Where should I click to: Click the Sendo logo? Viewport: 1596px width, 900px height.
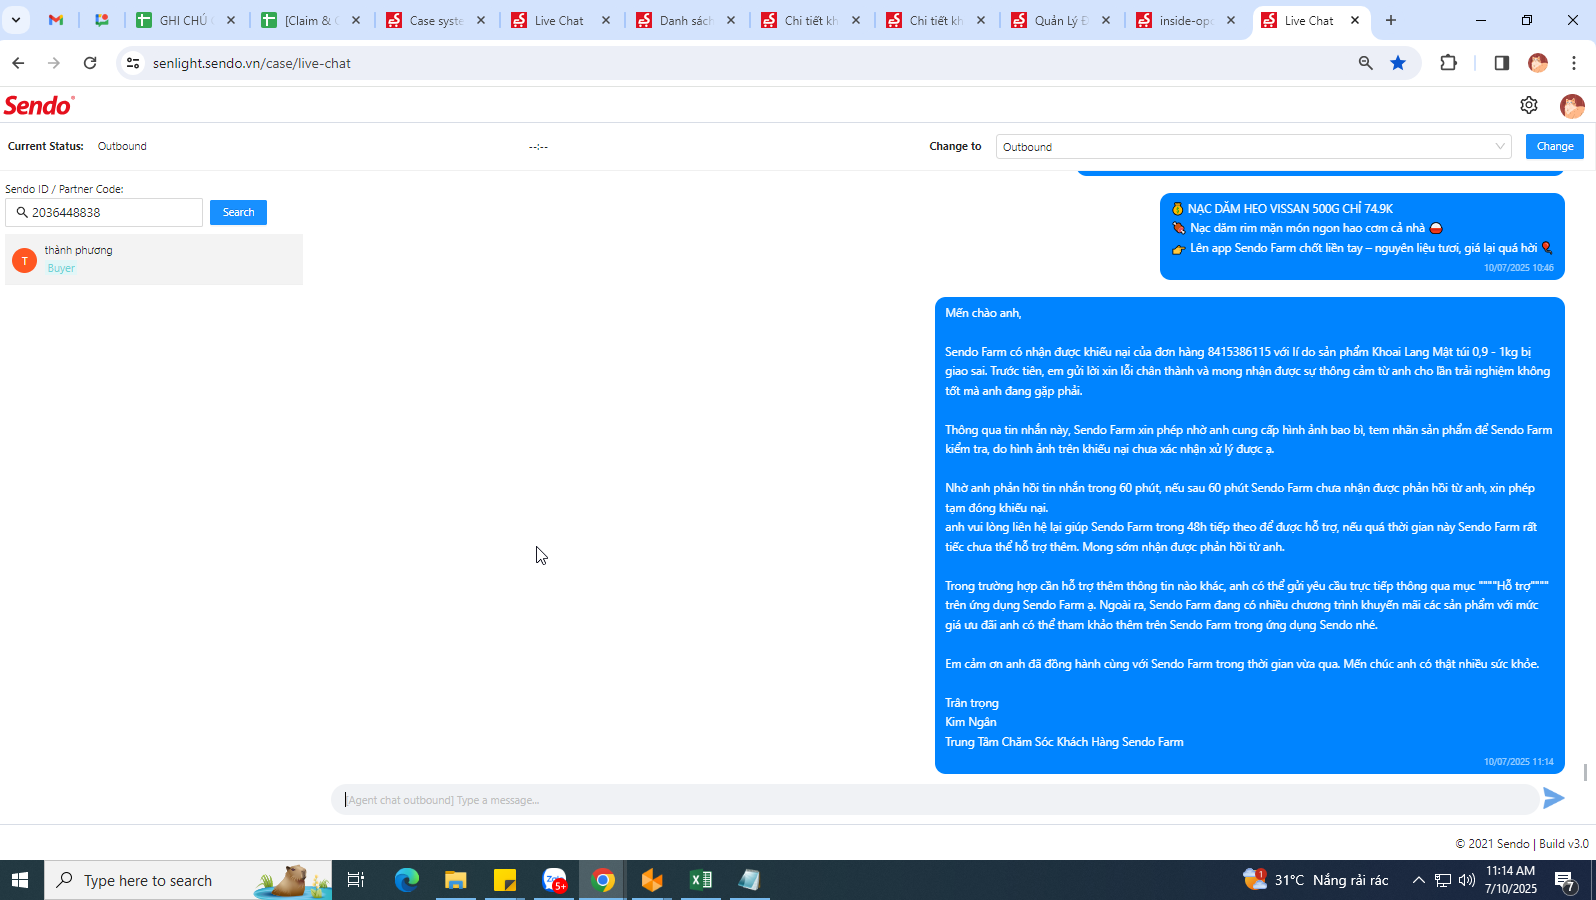pyautogui.click(x=39, y=105)
